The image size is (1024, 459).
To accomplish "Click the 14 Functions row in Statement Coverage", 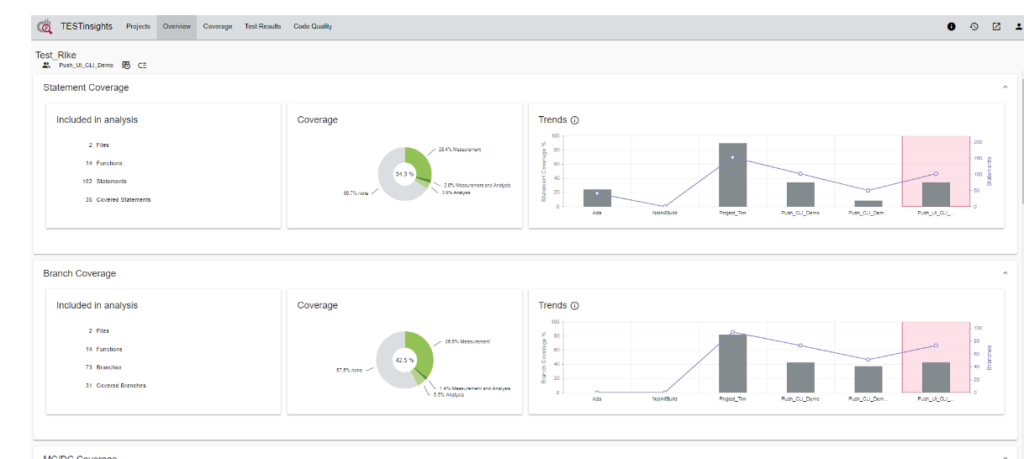I will click(x=103, y=163).
